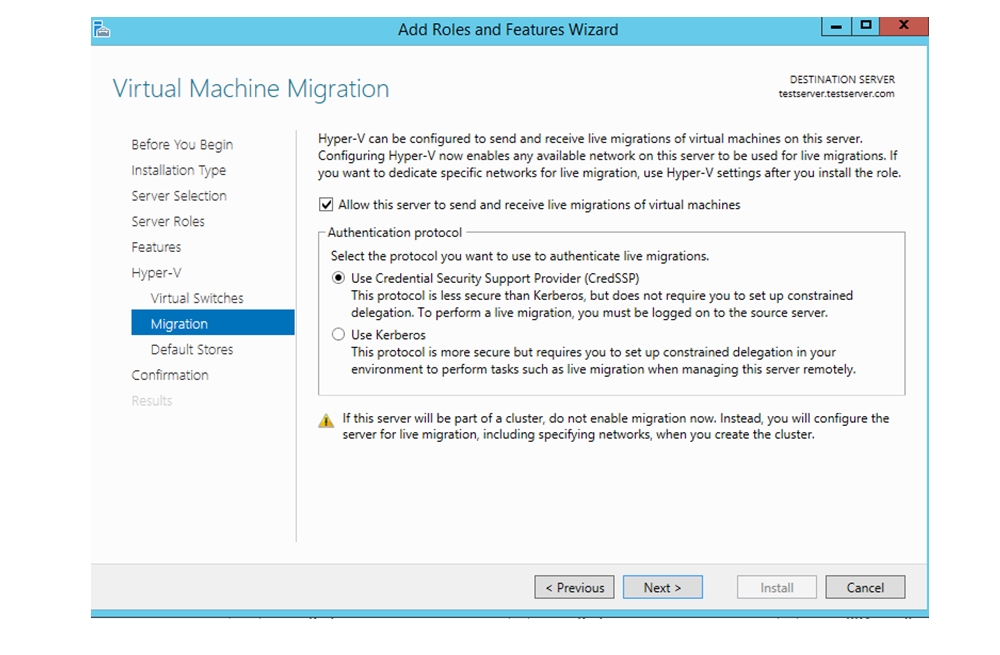Maximize the wizard window
This screenshot has height=655, width=1000.
point(866,26)
